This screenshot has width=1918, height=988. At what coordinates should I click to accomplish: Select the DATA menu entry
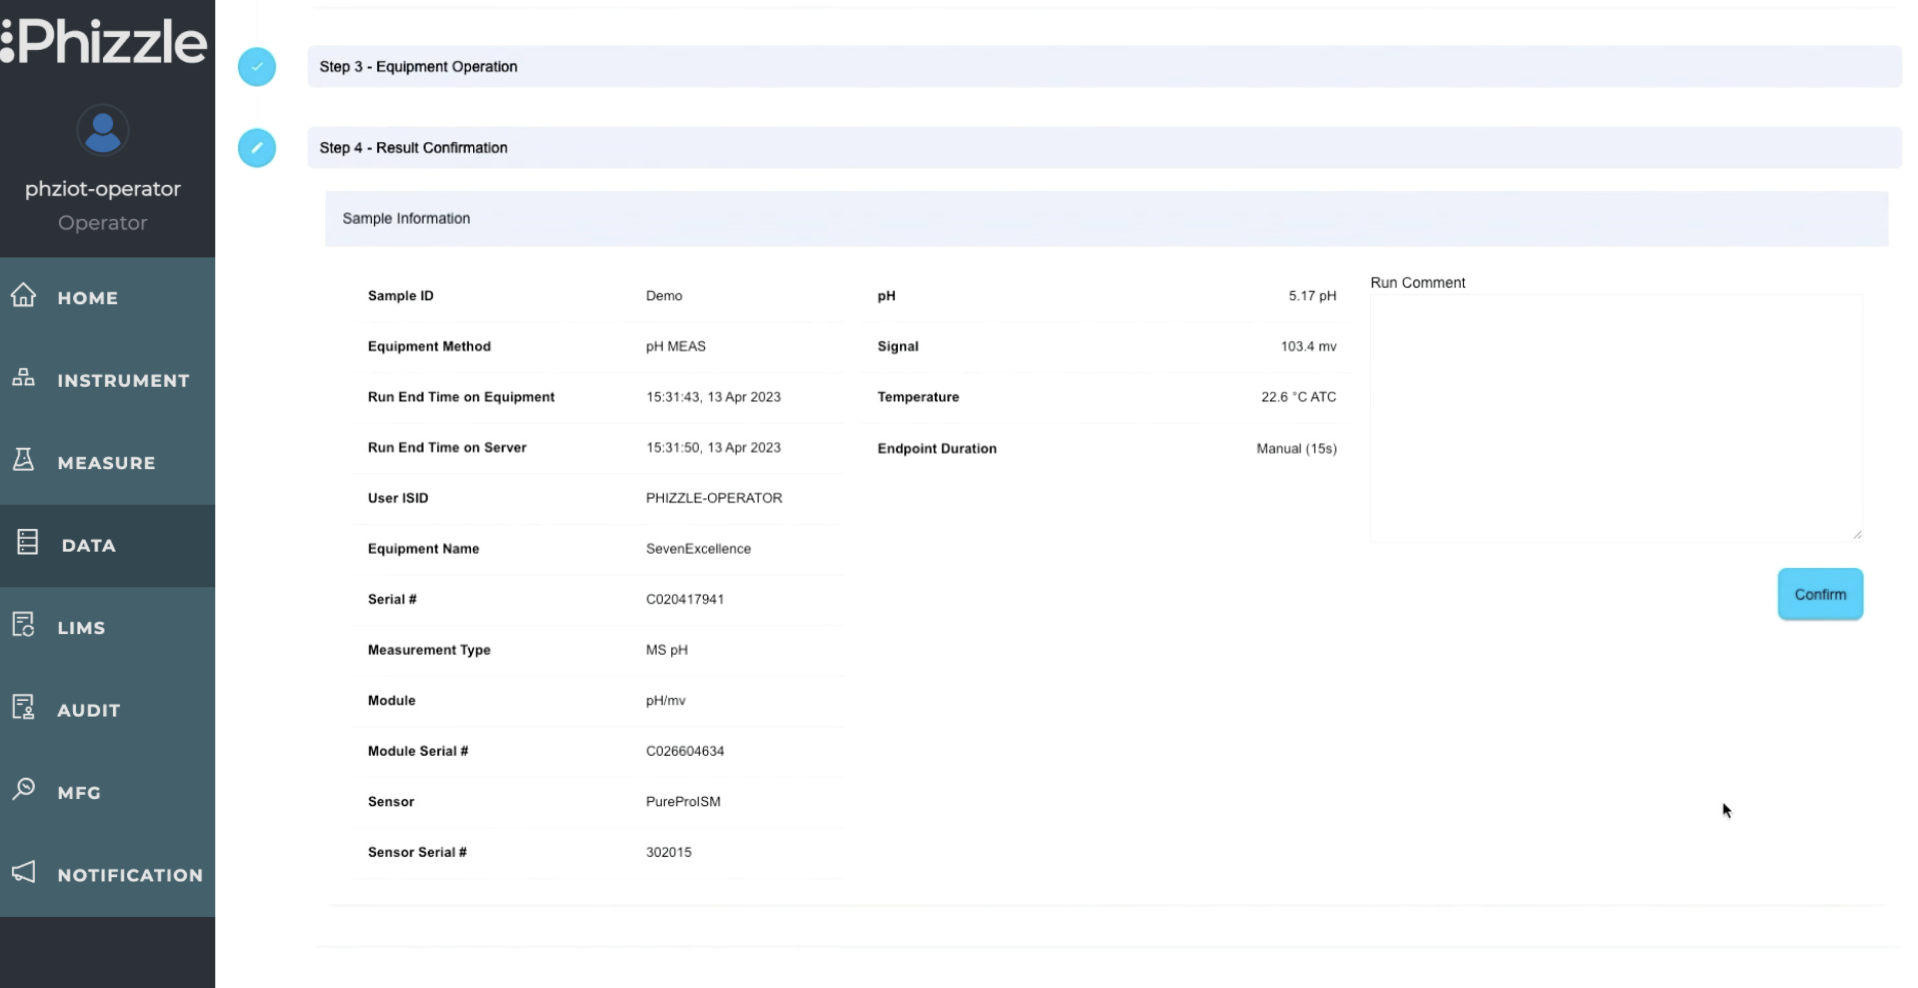88,545
